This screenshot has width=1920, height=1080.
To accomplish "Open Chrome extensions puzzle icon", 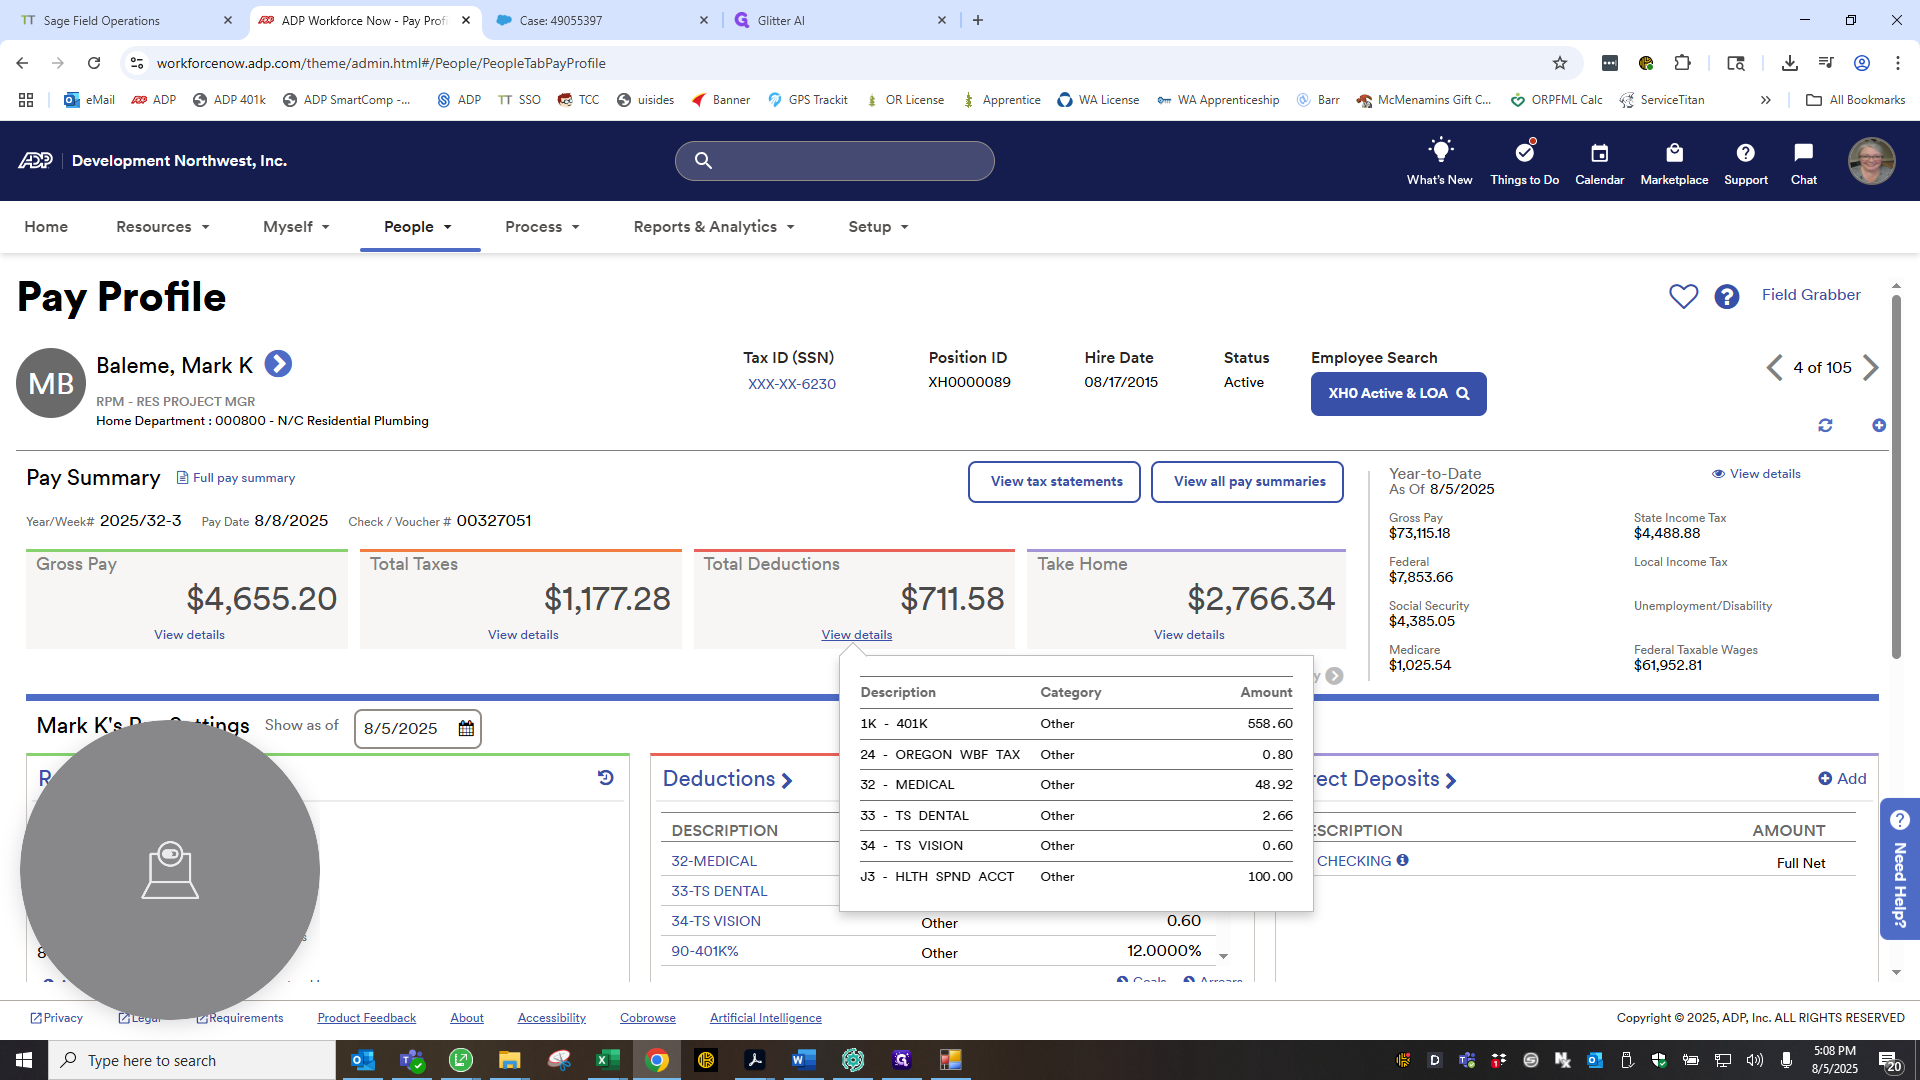I will (1683, 63).
